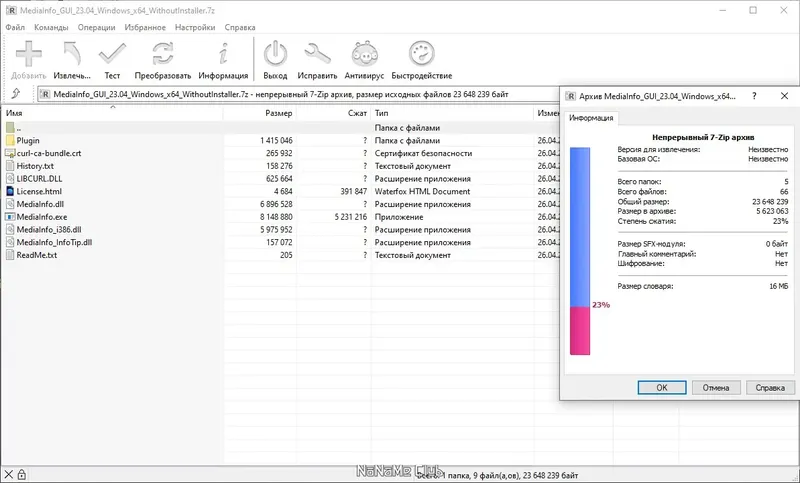800x483 pixels.
Task: Click the MediaInfo.exe application icon
Action: (10, 217)
